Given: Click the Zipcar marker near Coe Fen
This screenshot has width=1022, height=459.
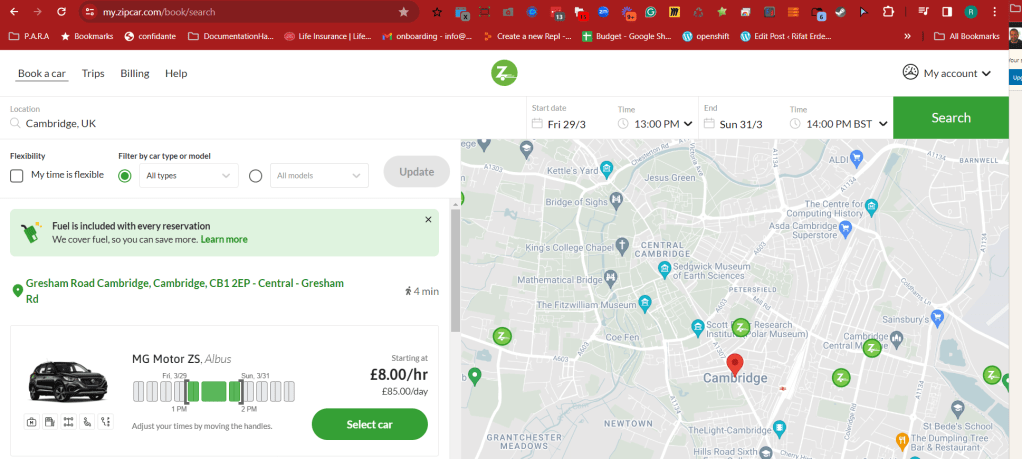Looking at the screenshot, I should (x=502, y=336).
